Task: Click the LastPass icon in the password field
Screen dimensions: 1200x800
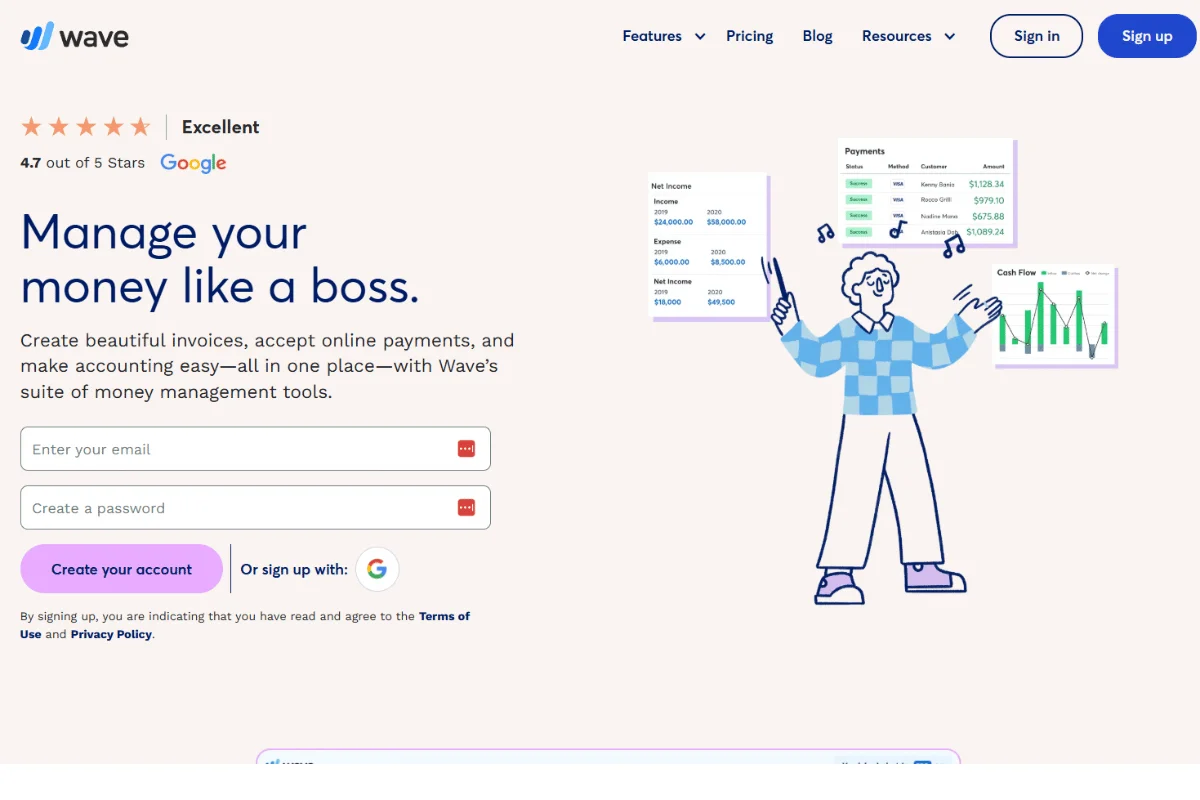Action: tap(466, 507)
